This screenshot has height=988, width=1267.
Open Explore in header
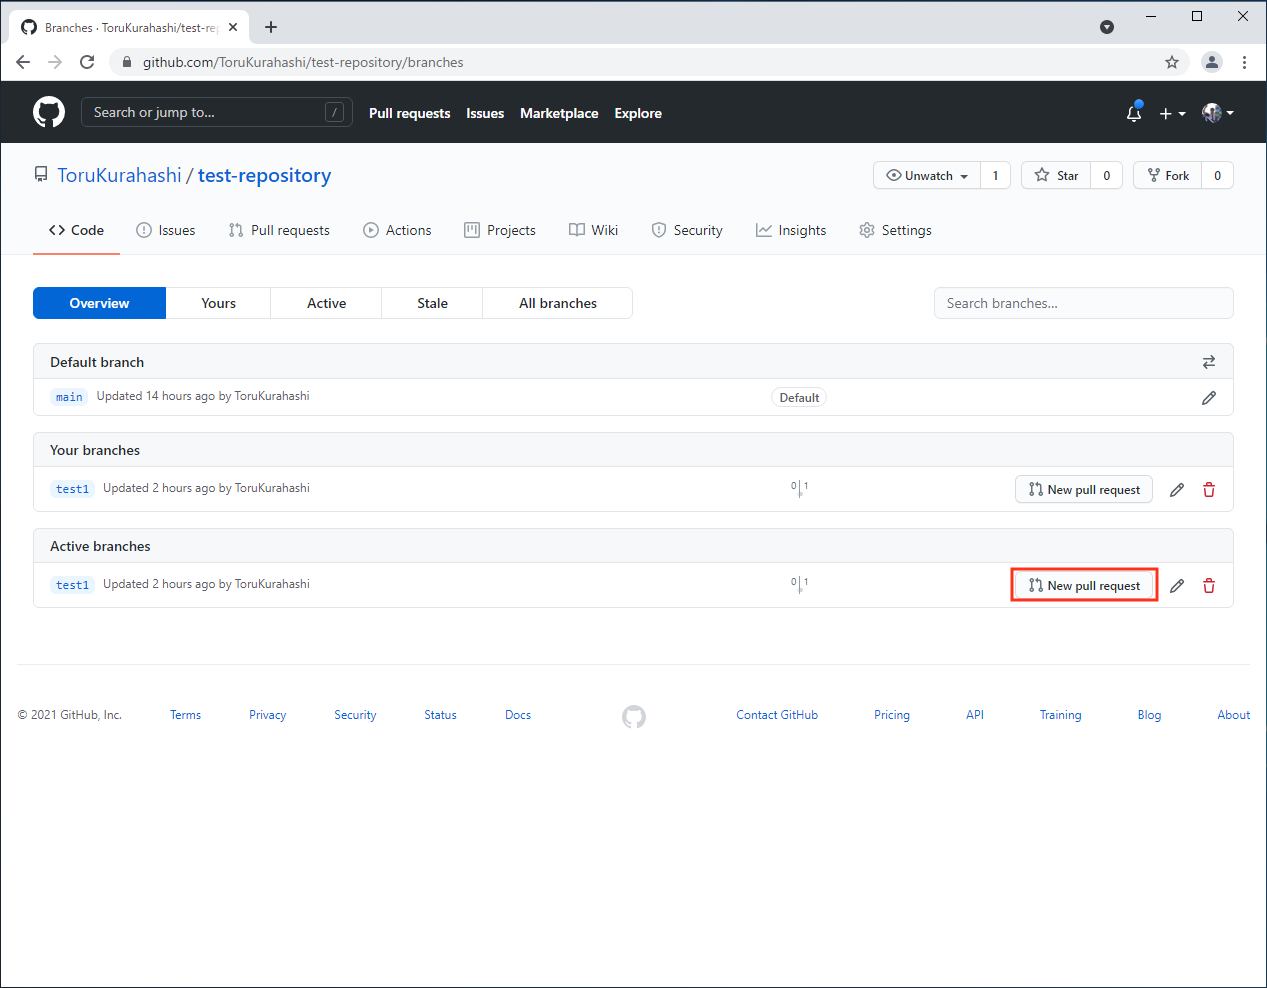pos(638,113)
